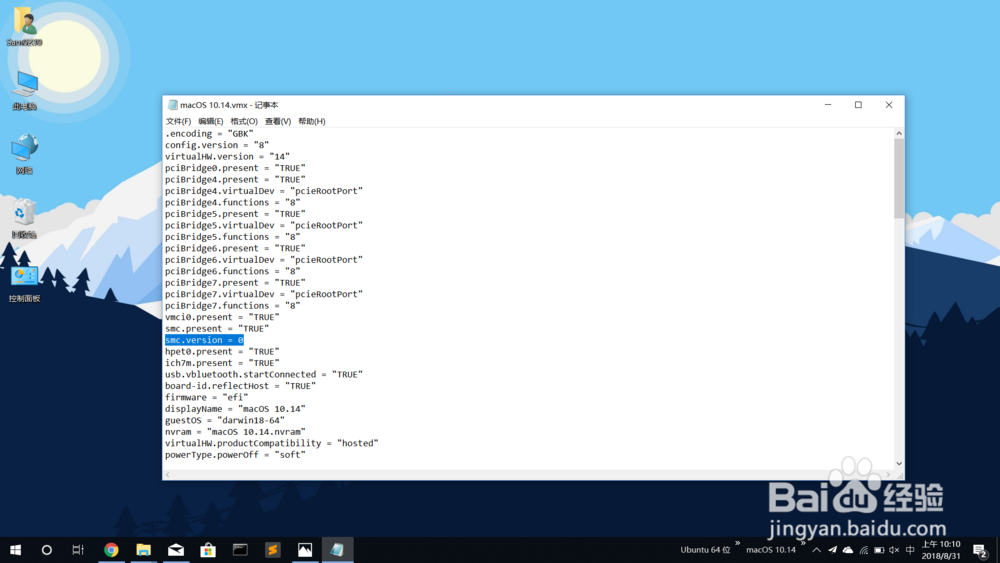Click the virtualHW.version = "14" line
The height and width of the screenshot is (563, 1000).
[227, 156]
